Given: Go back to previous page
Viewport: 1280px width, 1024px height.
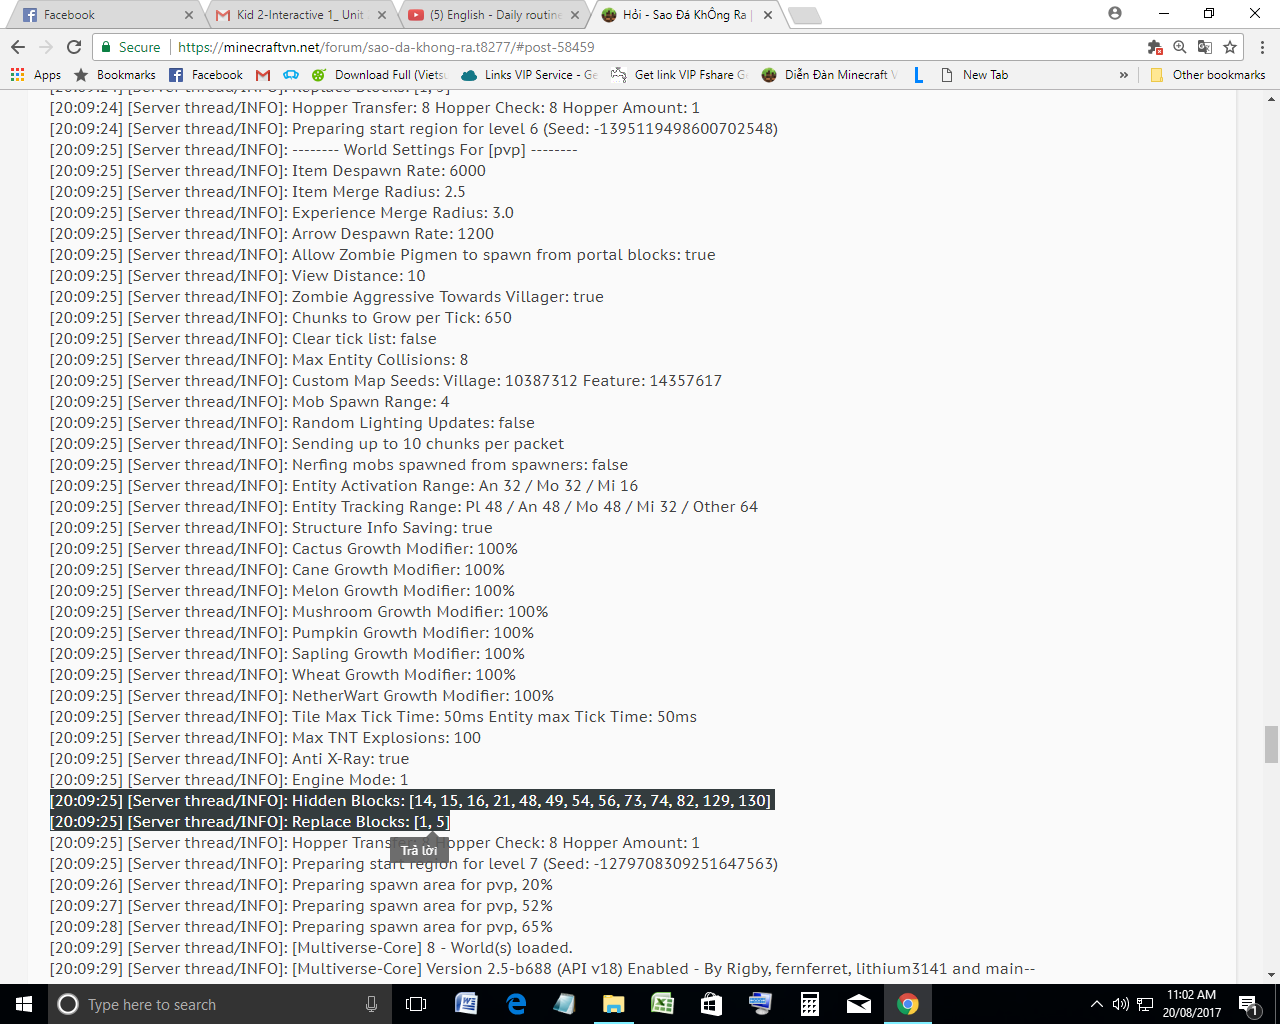Looking at the screenshot, I should point(18,47).
